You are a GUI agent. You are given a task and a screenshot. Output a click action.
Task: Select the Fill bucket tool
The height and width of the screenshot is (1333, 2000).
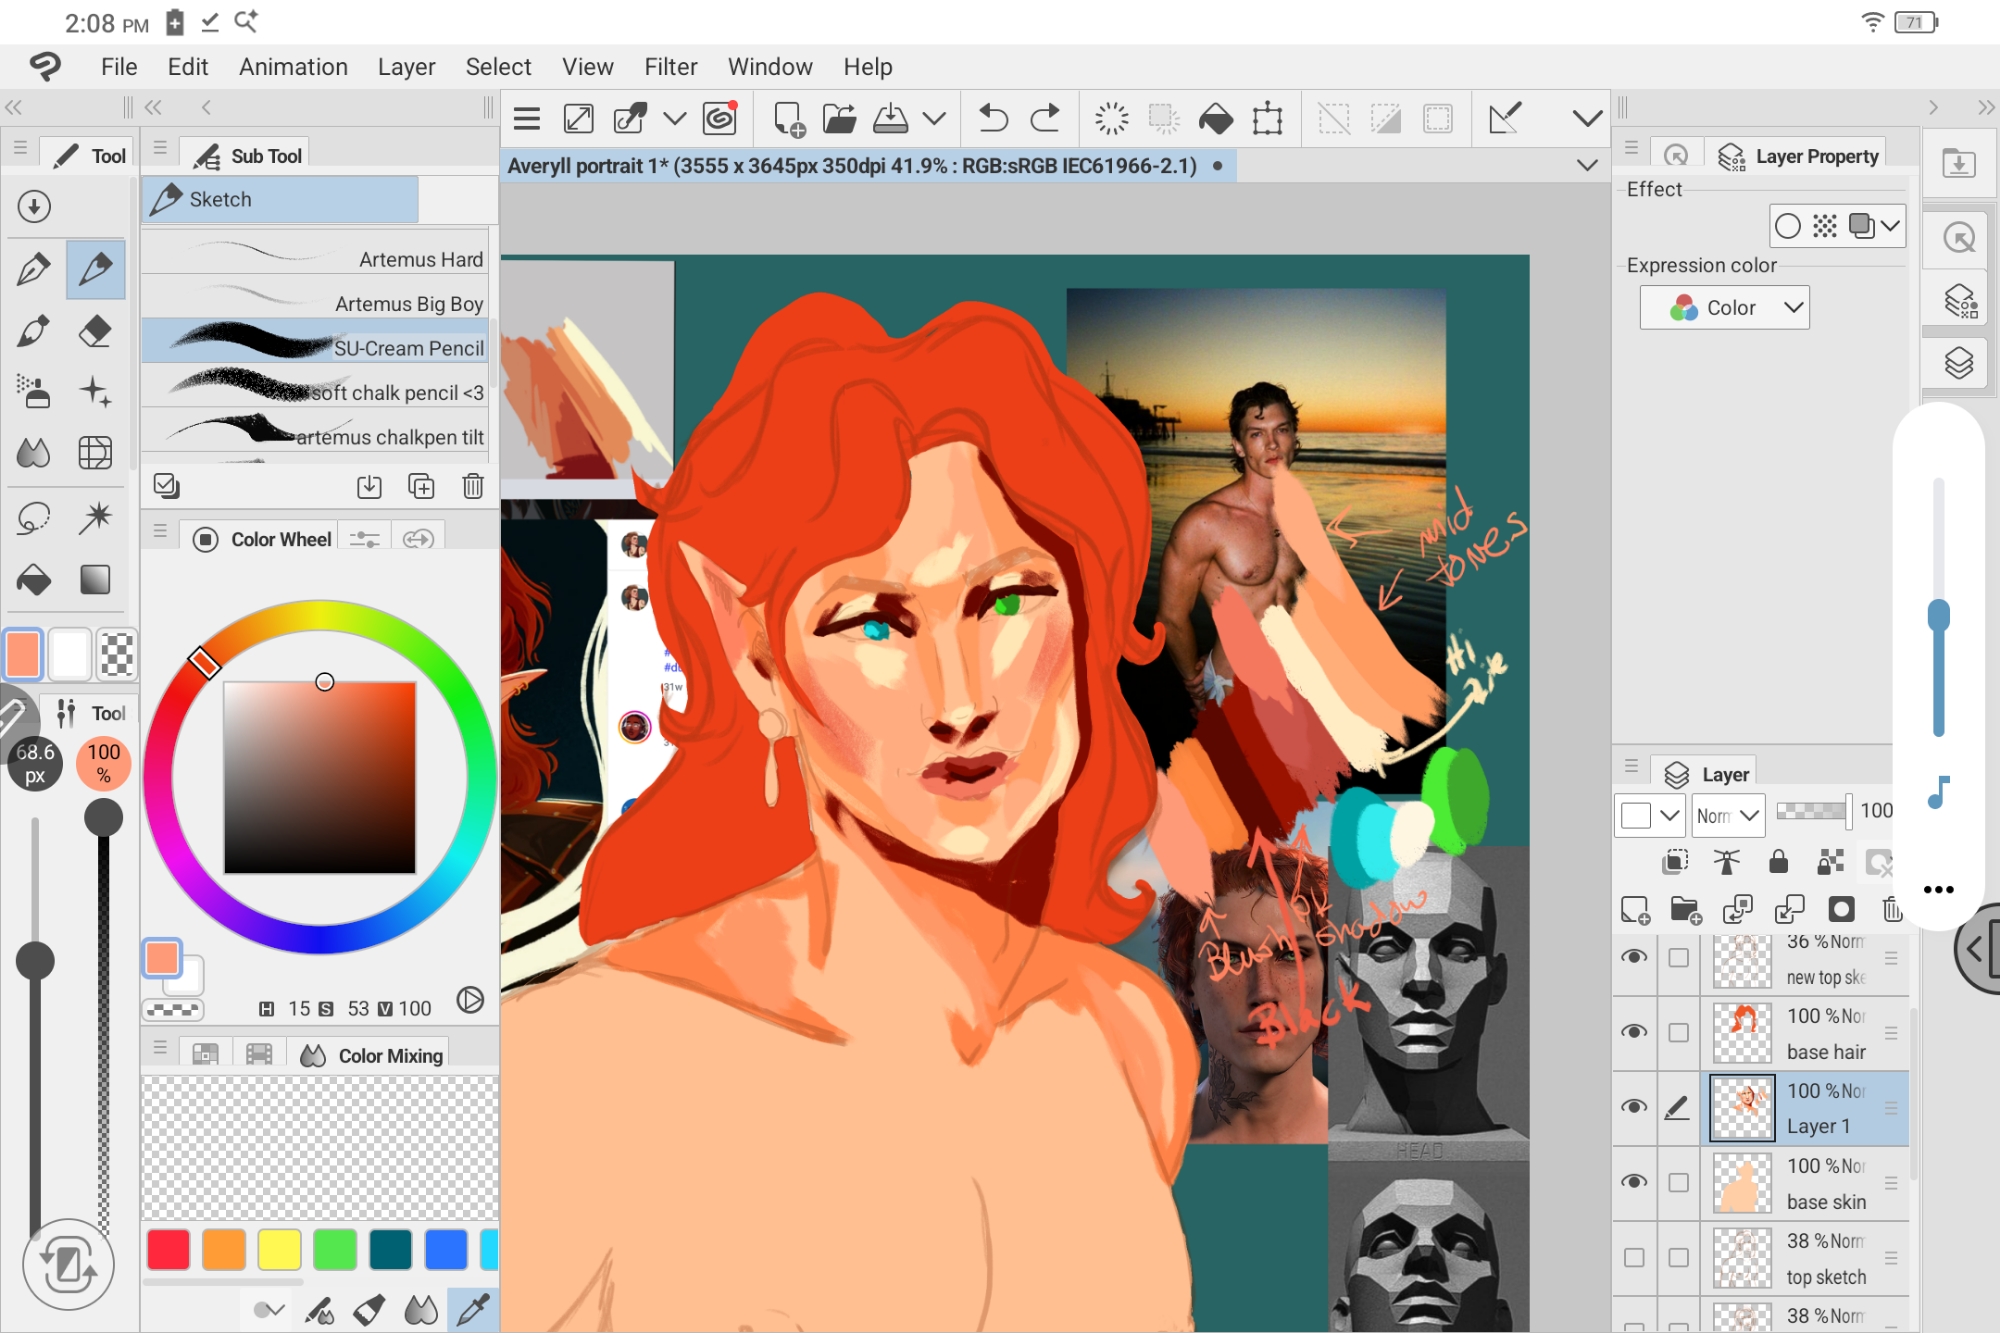click(34, 580)
